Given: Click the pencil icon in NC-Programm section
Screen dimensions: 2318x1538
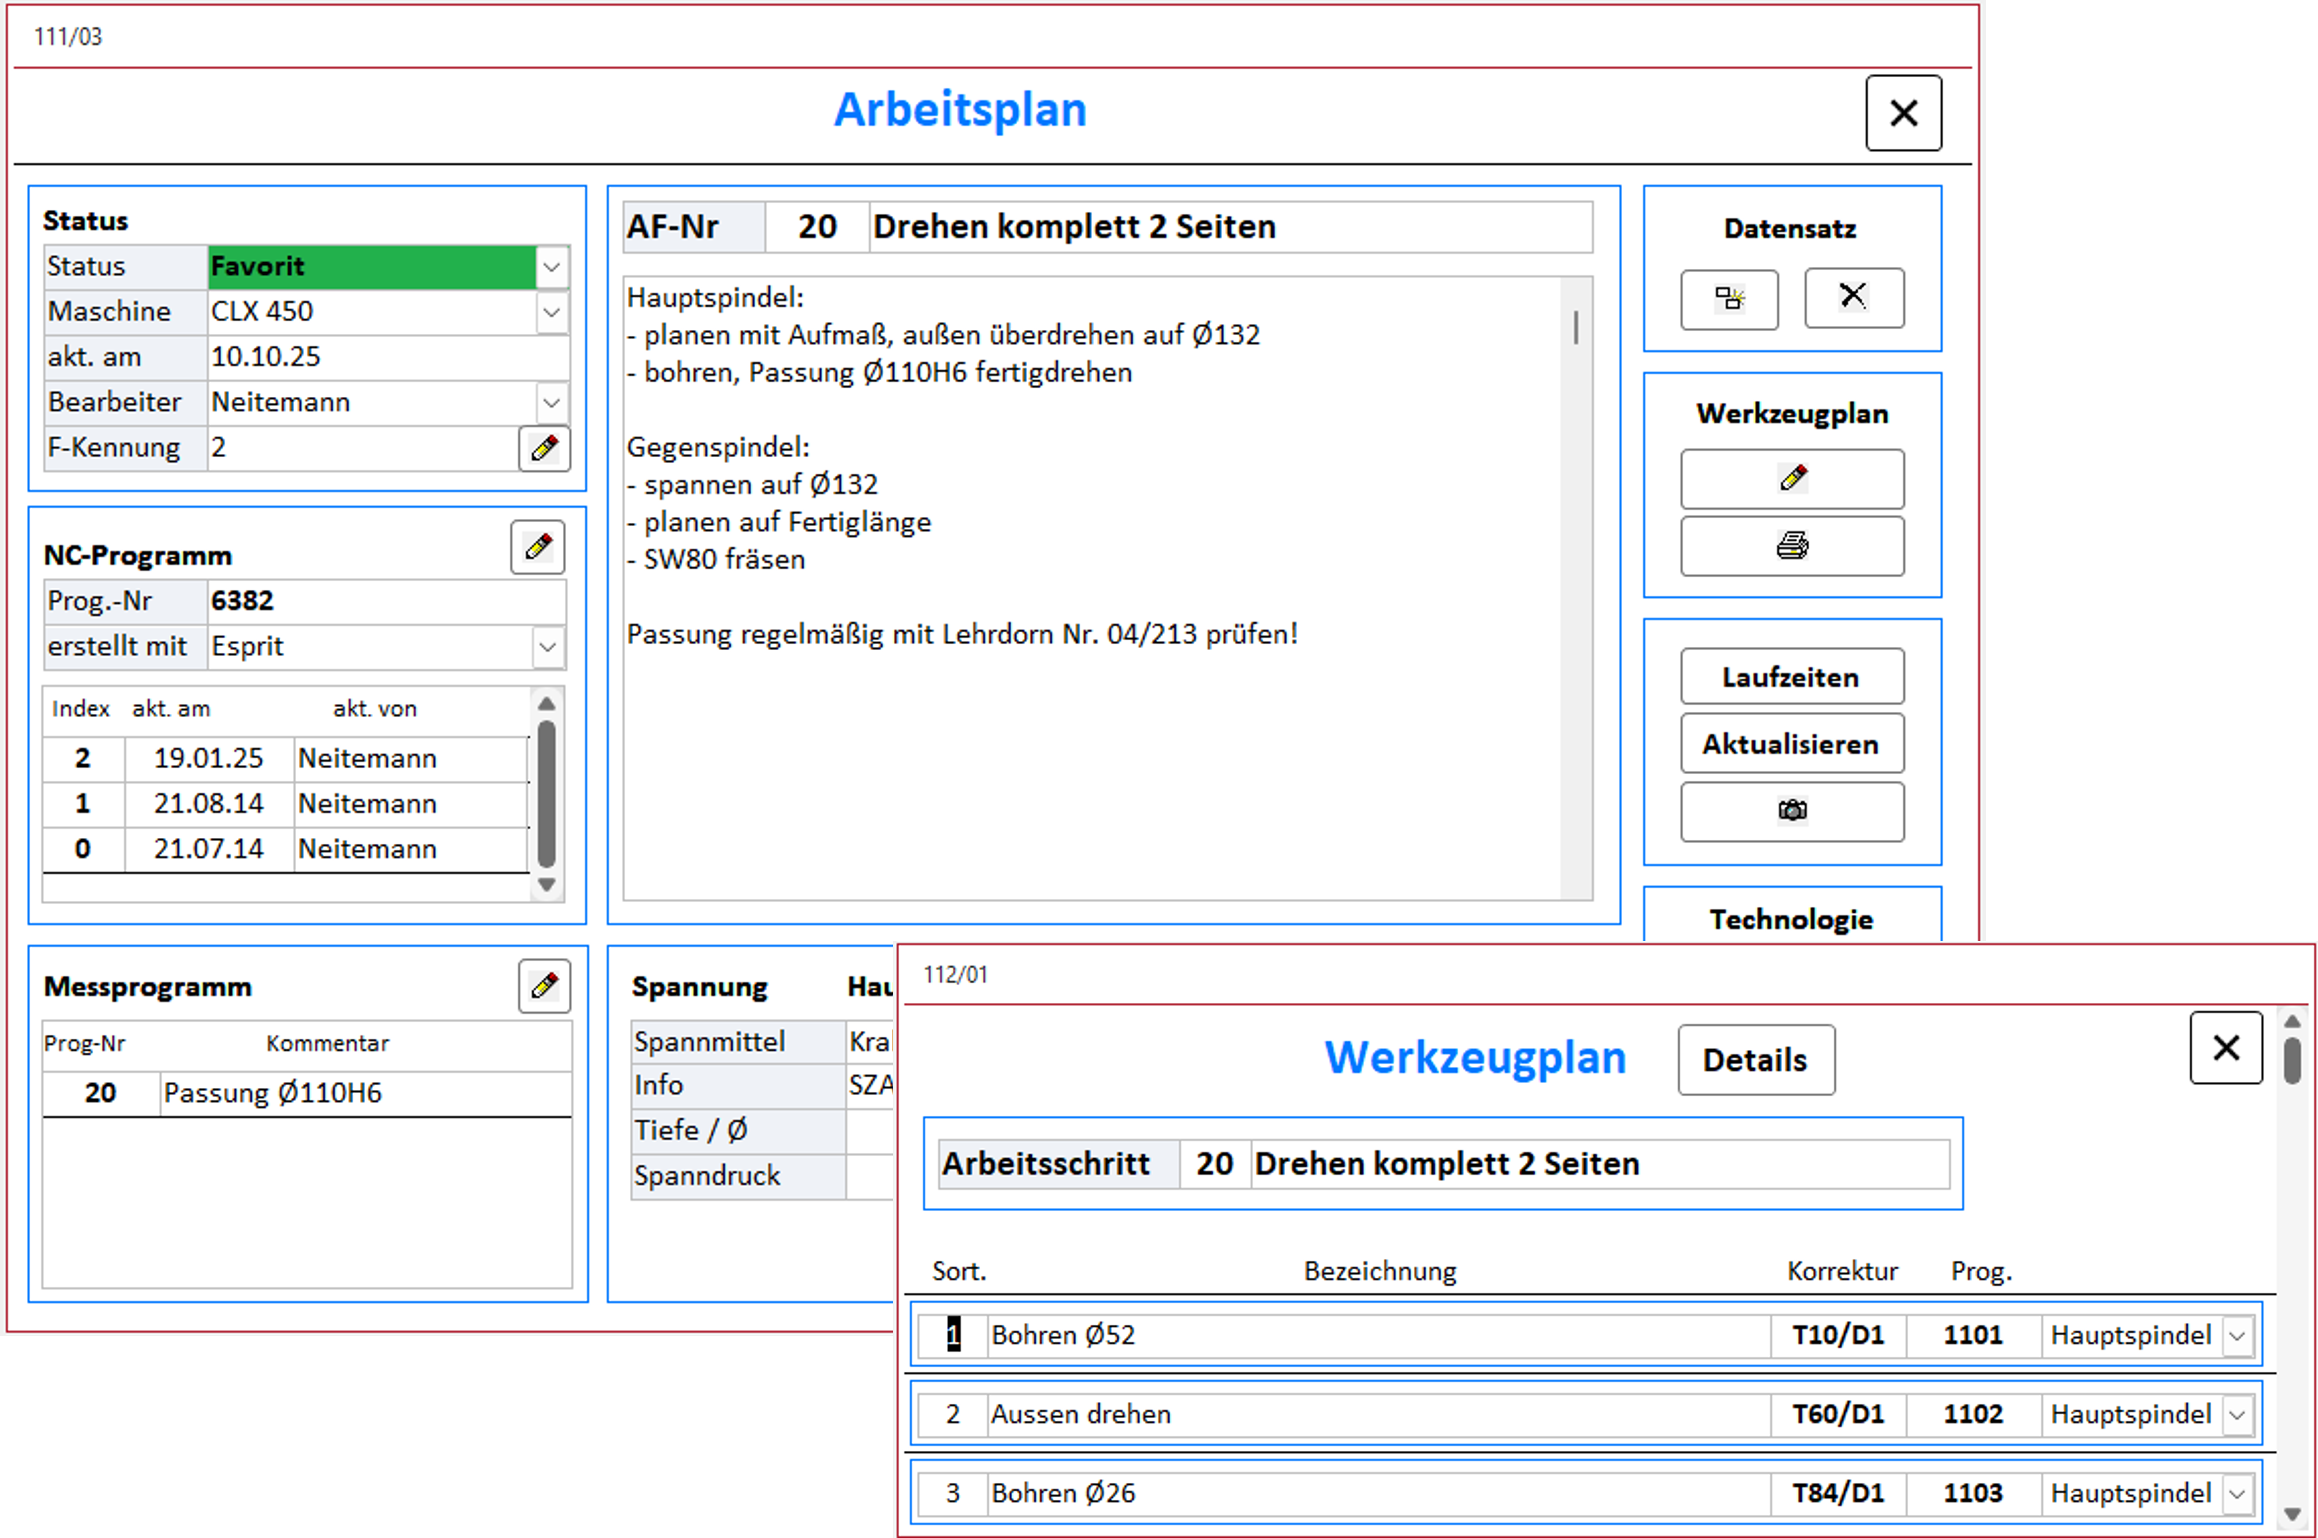Looking at the screenshot, I should click(538, 547).
